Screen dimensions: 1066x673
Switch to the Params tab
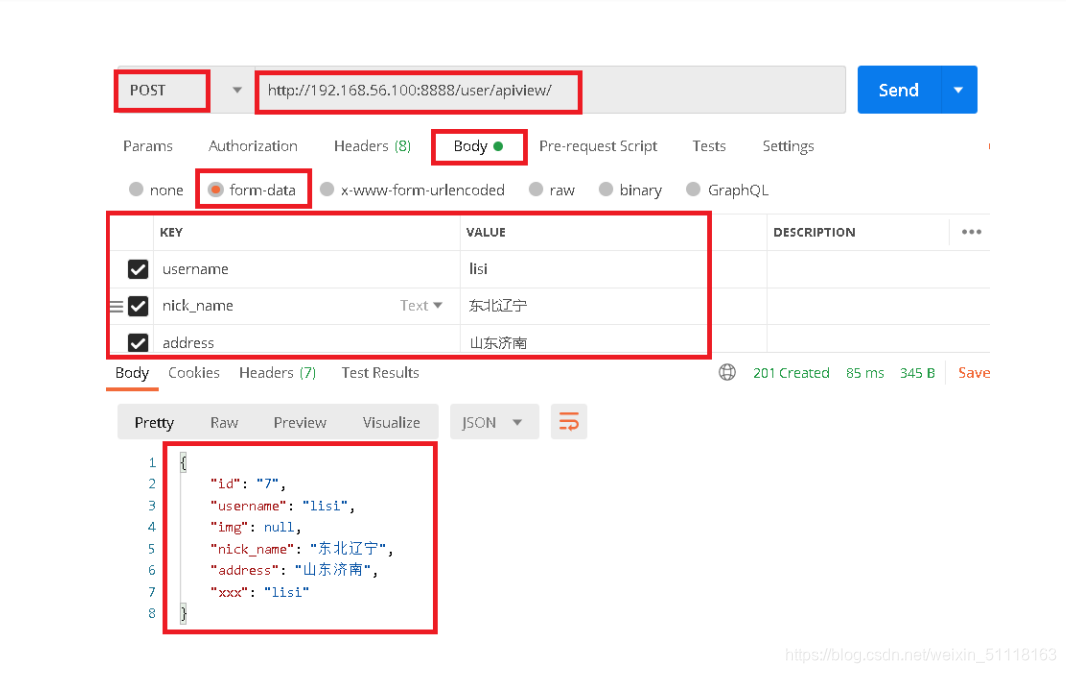[148, 146]
